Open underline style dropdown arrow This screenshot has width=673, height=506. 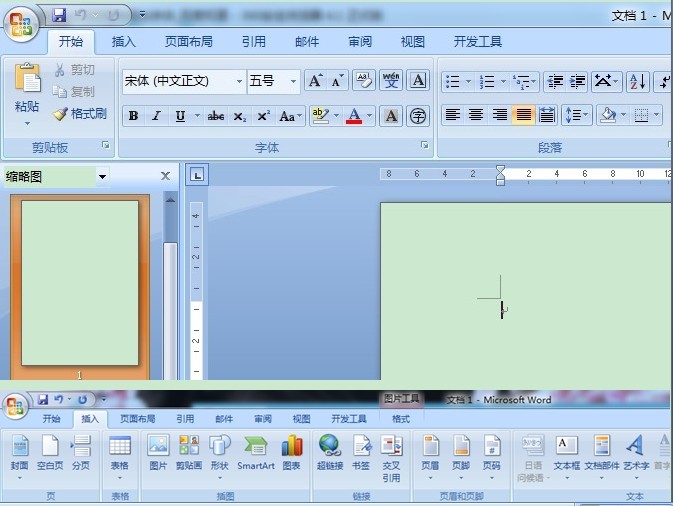pos(197,115)
